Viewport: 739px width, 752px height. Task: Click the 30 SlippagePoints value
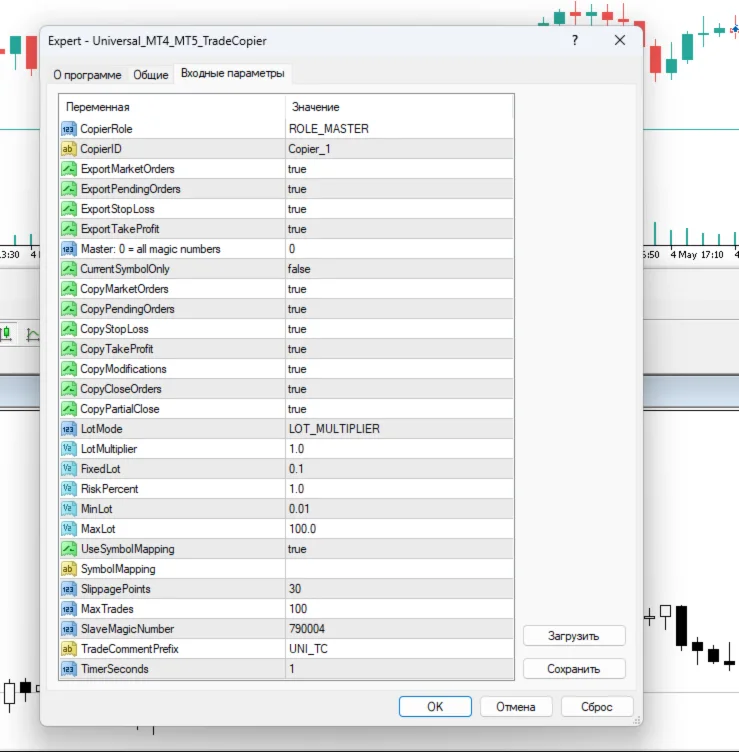(399, 589)
